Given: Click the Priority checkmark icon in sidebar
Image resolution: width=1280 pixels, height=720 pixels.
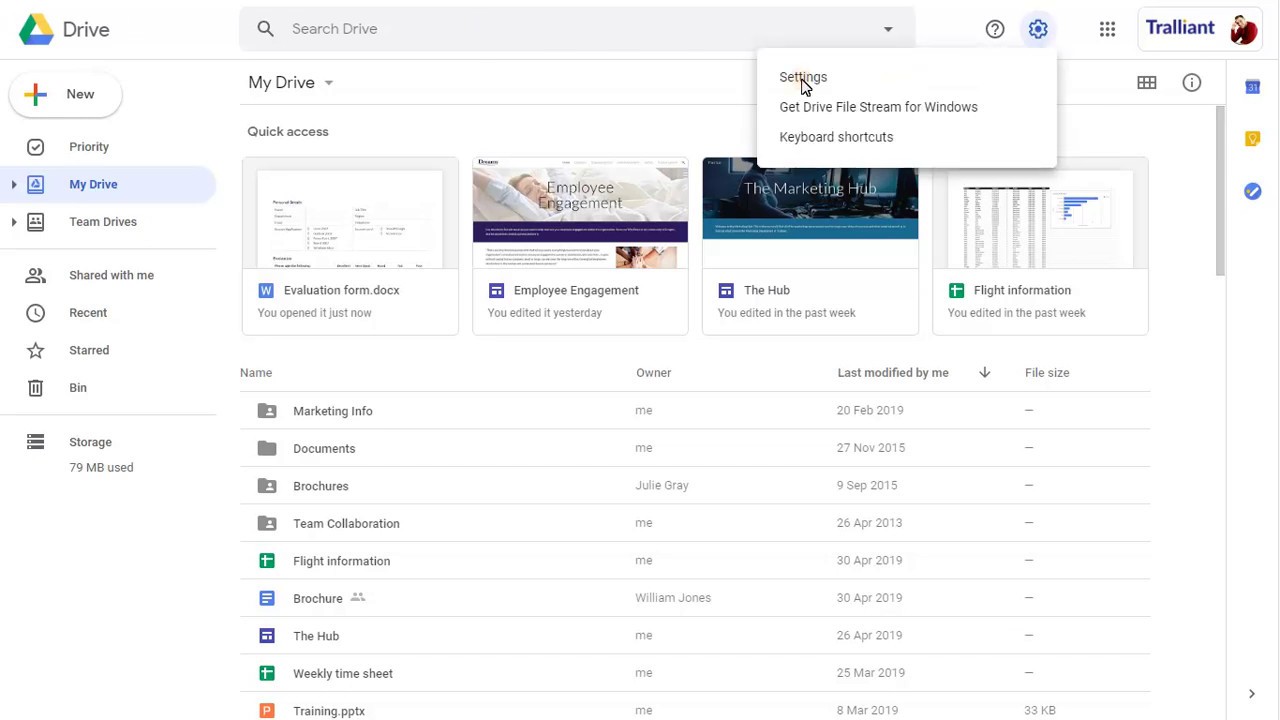Looking at the screenshot, I should tap(35, 147).
